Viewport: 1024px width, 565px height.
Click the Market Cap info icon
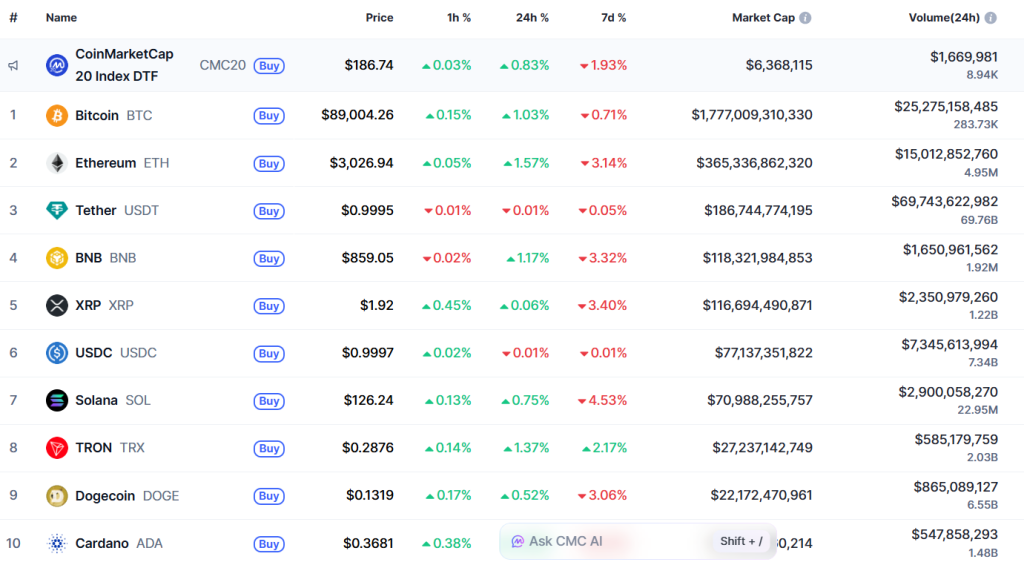(805, 18)
